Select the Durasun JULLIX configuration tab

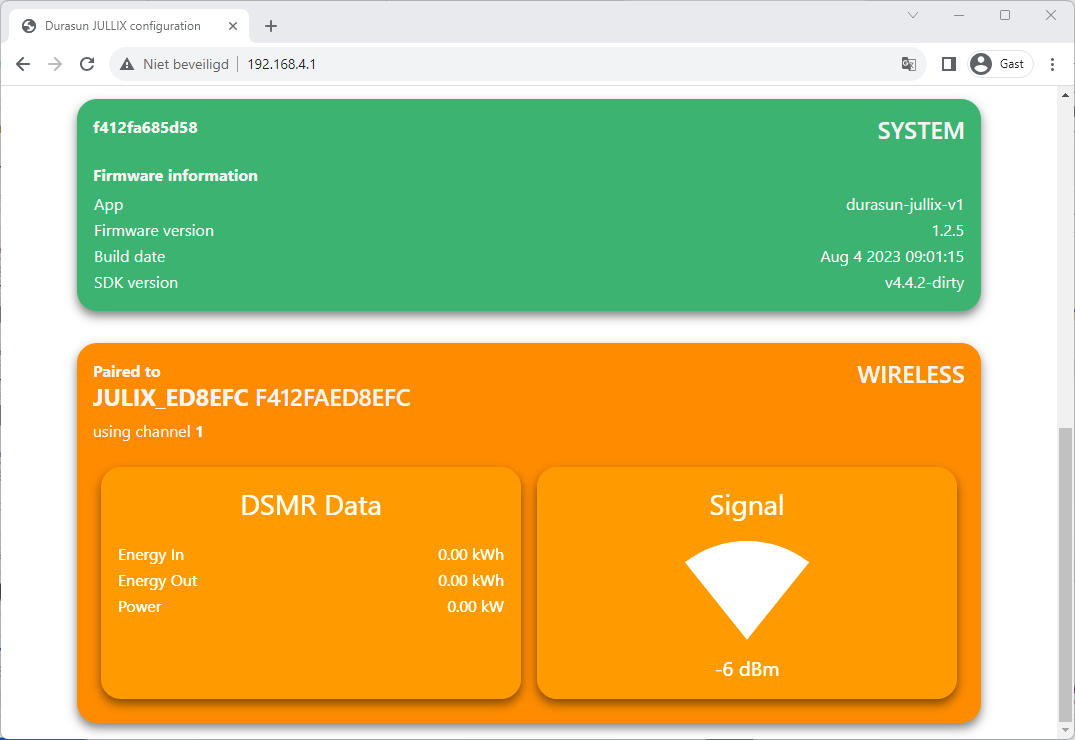tap(130, 26)
